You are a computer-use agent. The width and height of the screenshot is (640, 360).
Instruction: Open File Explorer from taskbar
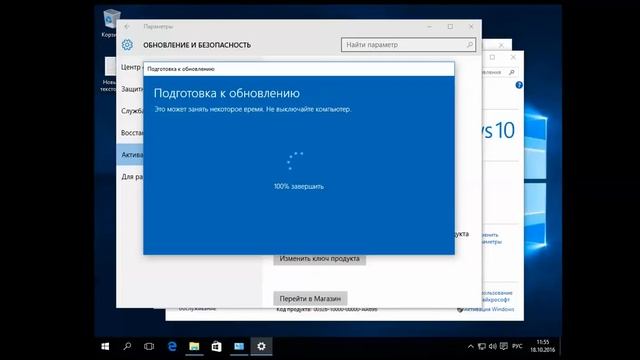[x=194, y=347]
